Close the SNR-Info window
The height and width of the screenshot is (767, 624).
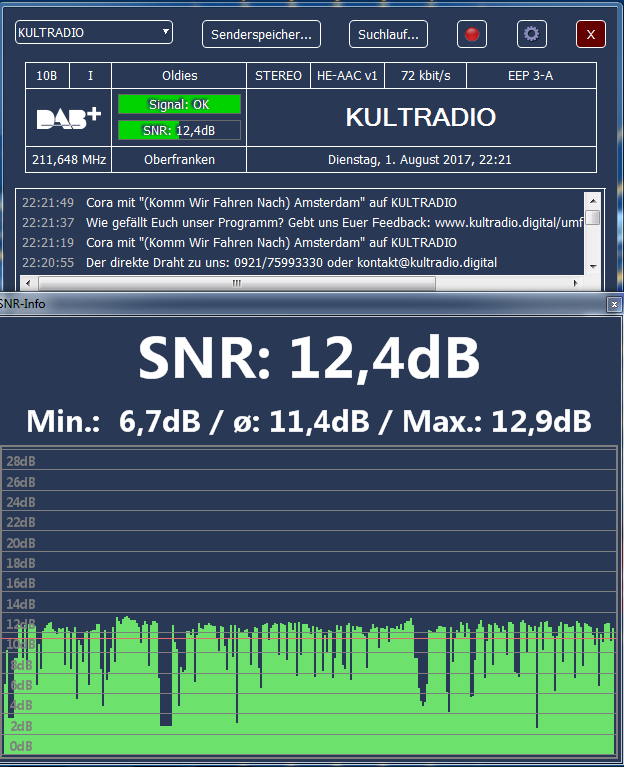(613, 304)
